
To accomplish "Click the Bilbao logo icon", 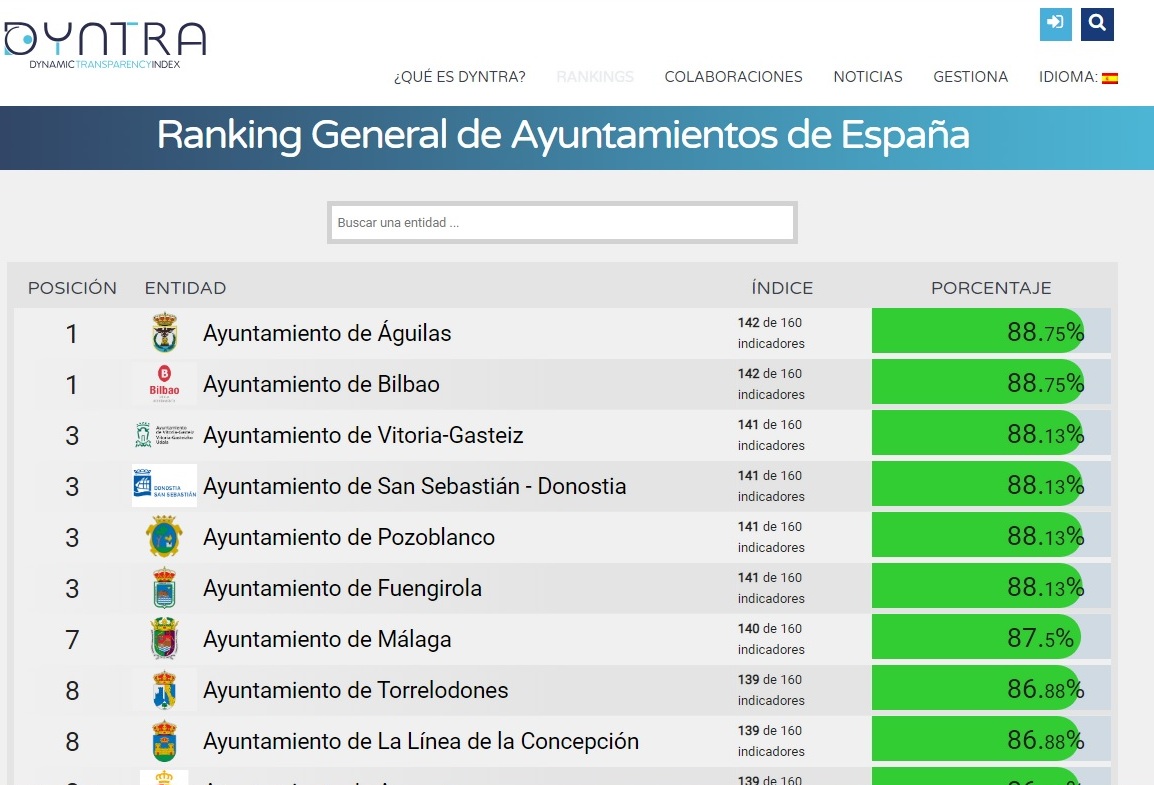I will 164,382.
